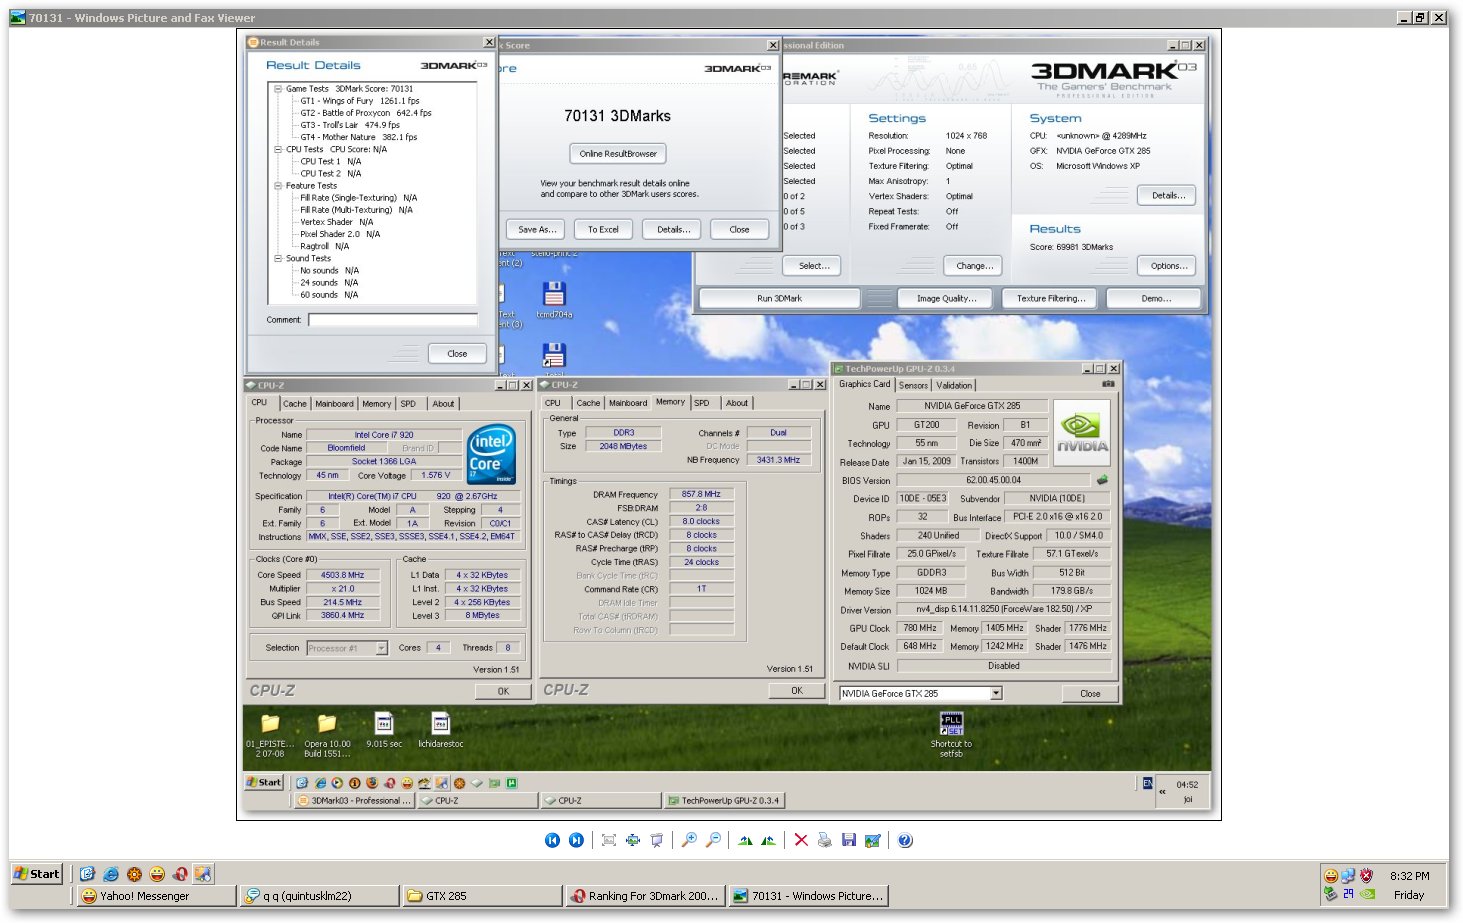Open the Processor #1 selection dropdown in CPU-Z

point(381,648)
